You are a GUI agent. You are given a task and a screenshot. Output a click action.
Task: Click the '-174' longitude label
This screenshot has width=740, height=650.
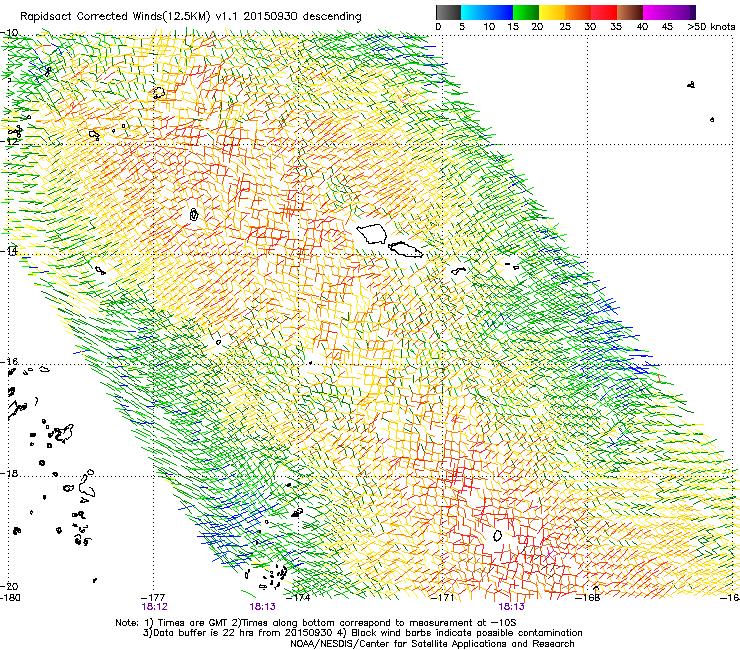pos(299,598)
